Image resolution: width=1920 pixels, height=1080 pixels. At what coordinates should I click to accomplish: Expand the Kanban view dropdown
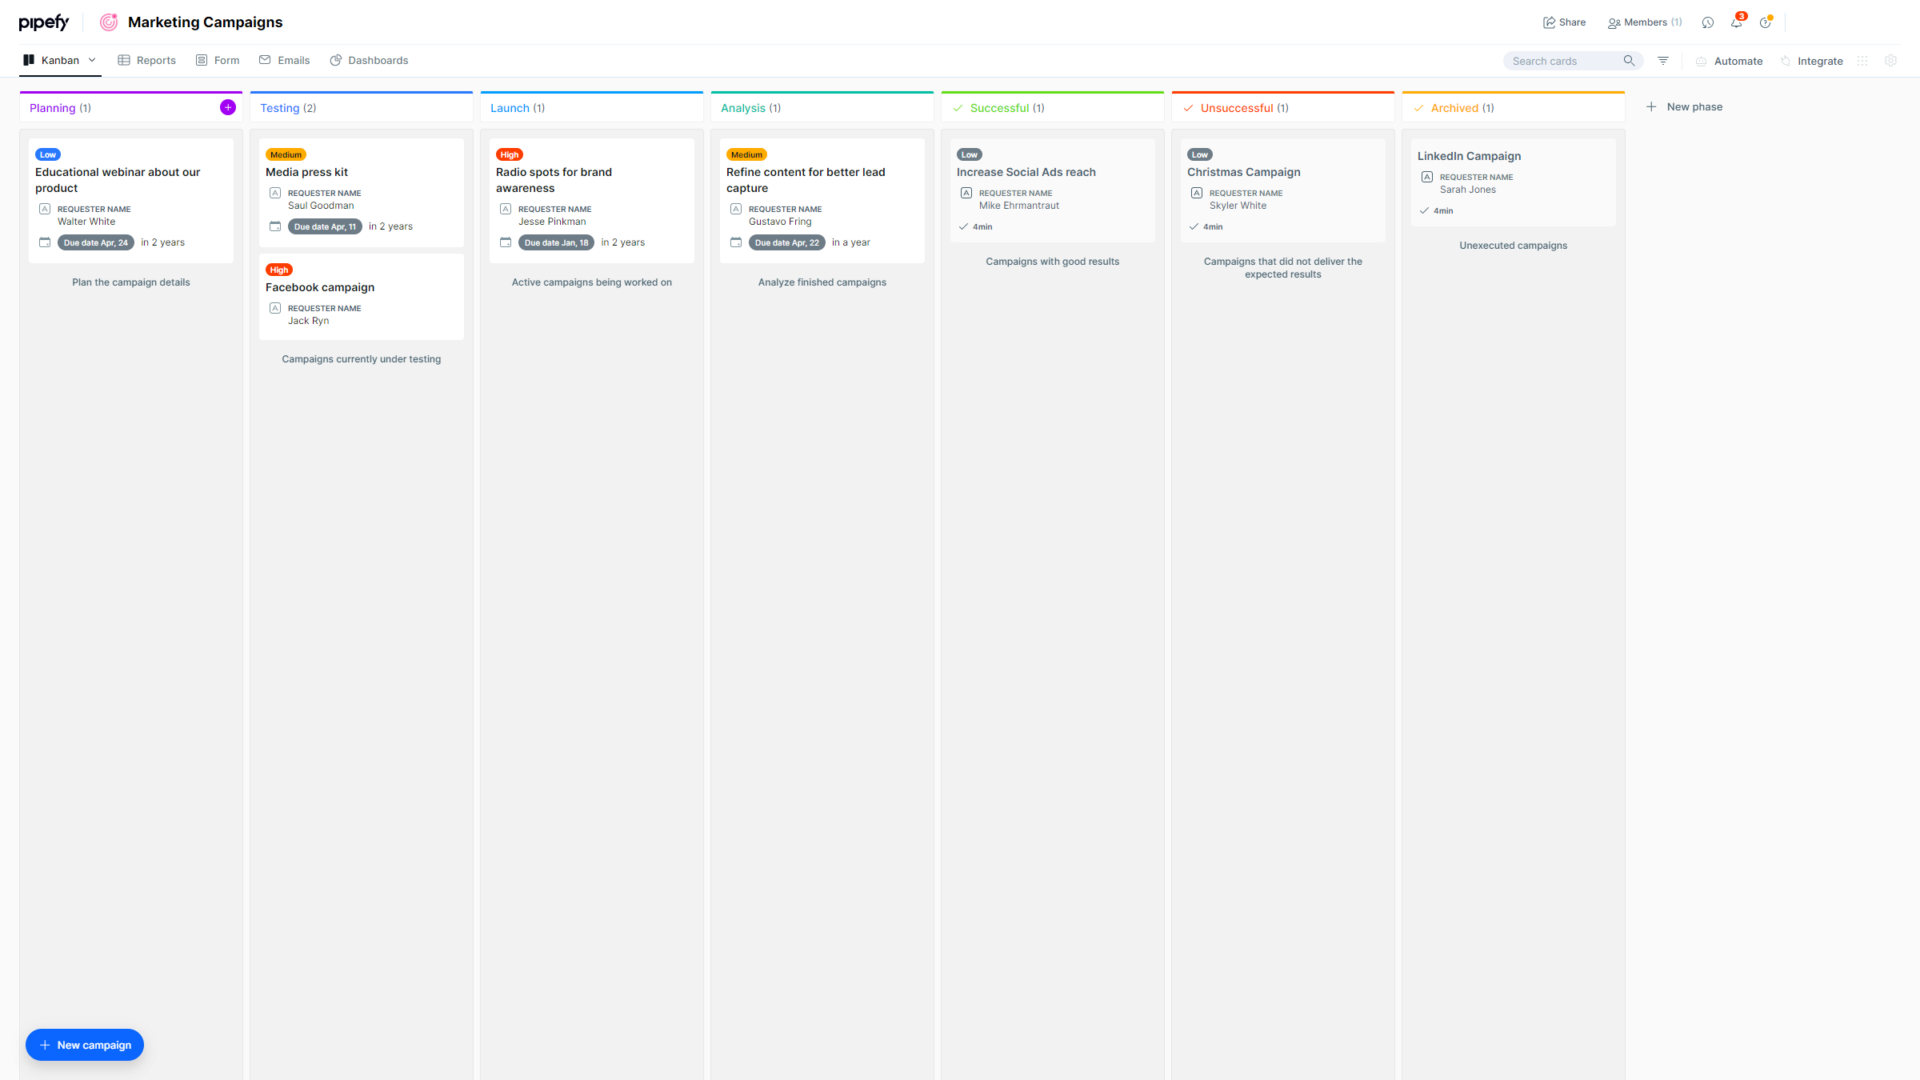tap(91, 60)
